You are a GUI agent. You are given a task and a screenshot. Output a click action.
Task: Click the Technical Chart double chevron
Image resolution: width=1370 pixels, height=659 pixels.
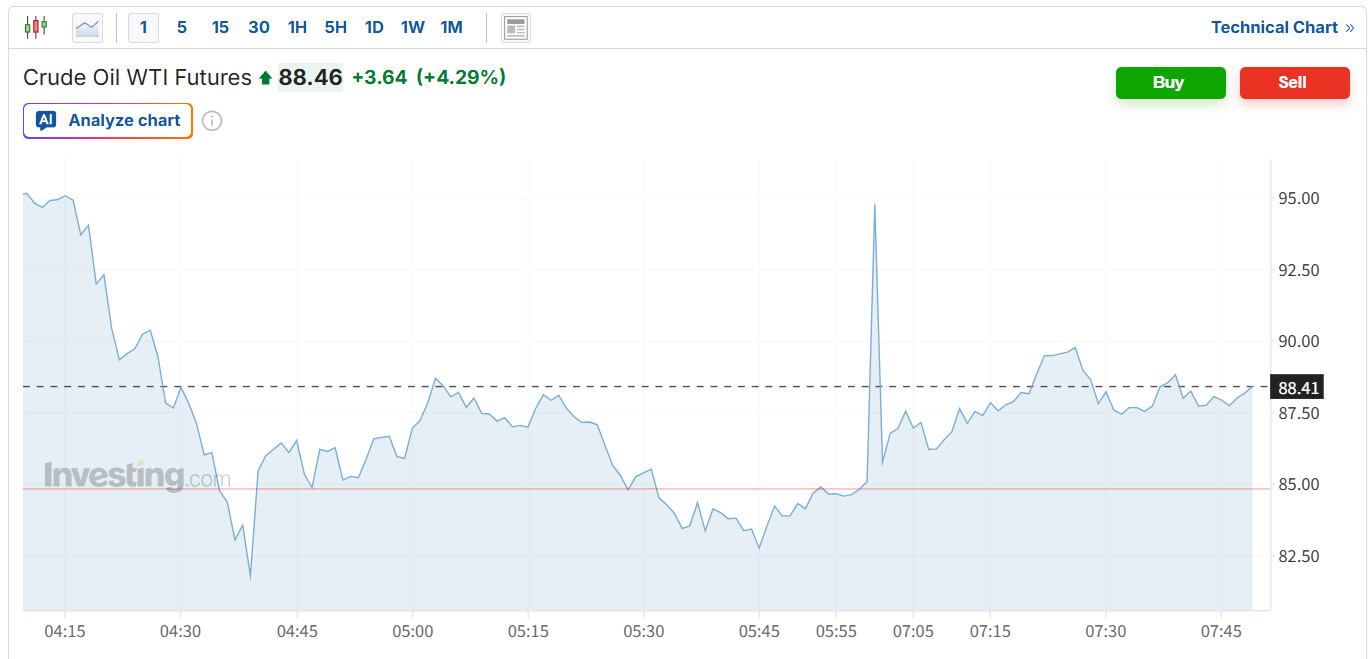(1350, 28)
